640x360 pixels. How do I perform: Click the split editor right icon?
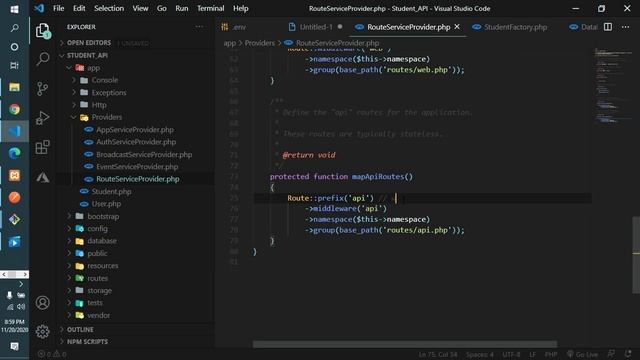[608, 27]
